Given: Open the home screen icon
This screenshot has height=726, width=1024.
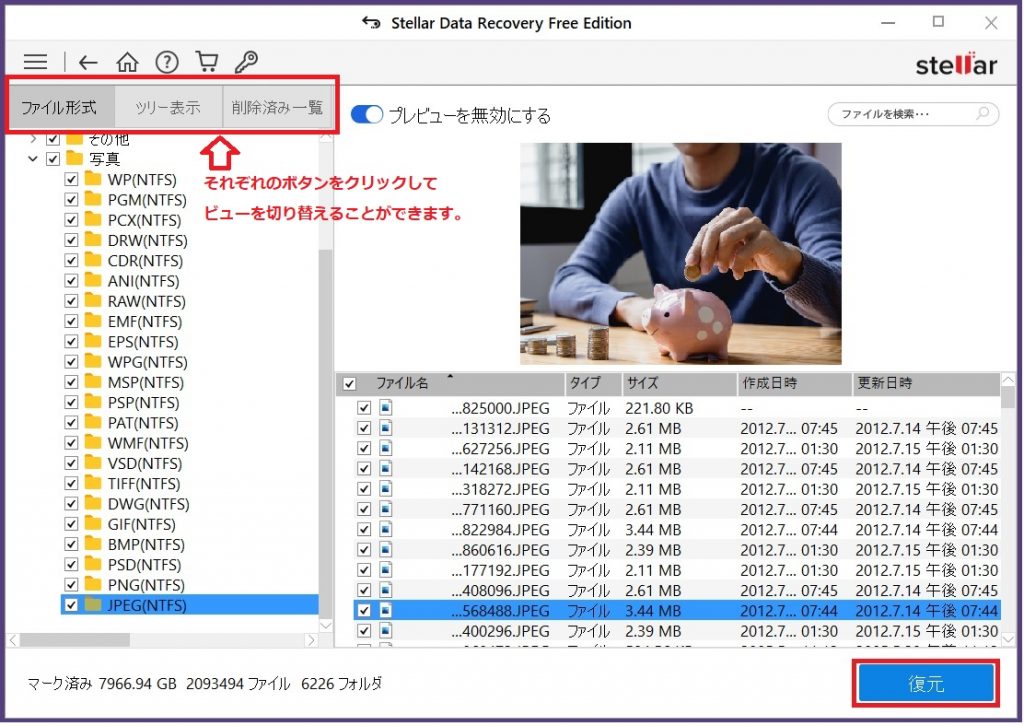Looking at the screenshot, I should [127, 62].
